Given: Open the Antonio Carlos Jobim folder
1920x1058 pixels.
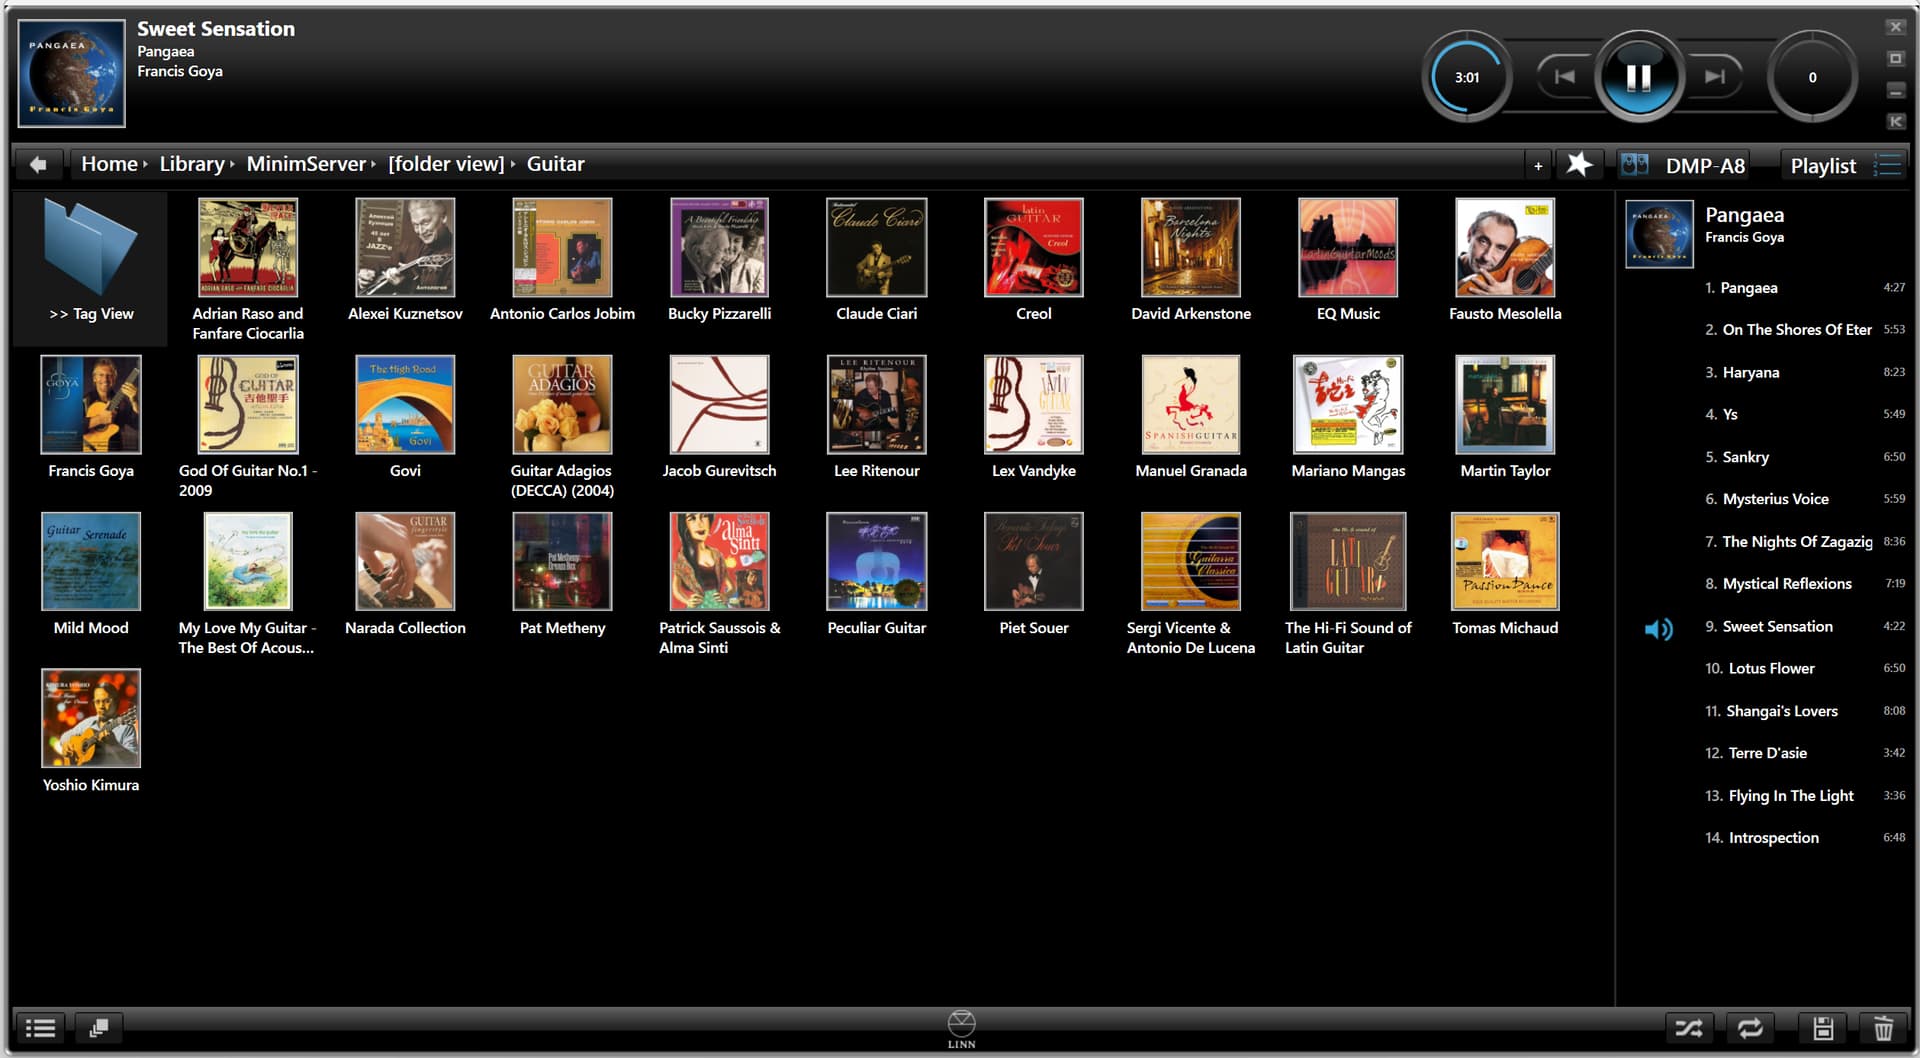Looking at the screenshot, I should [562, 260].
